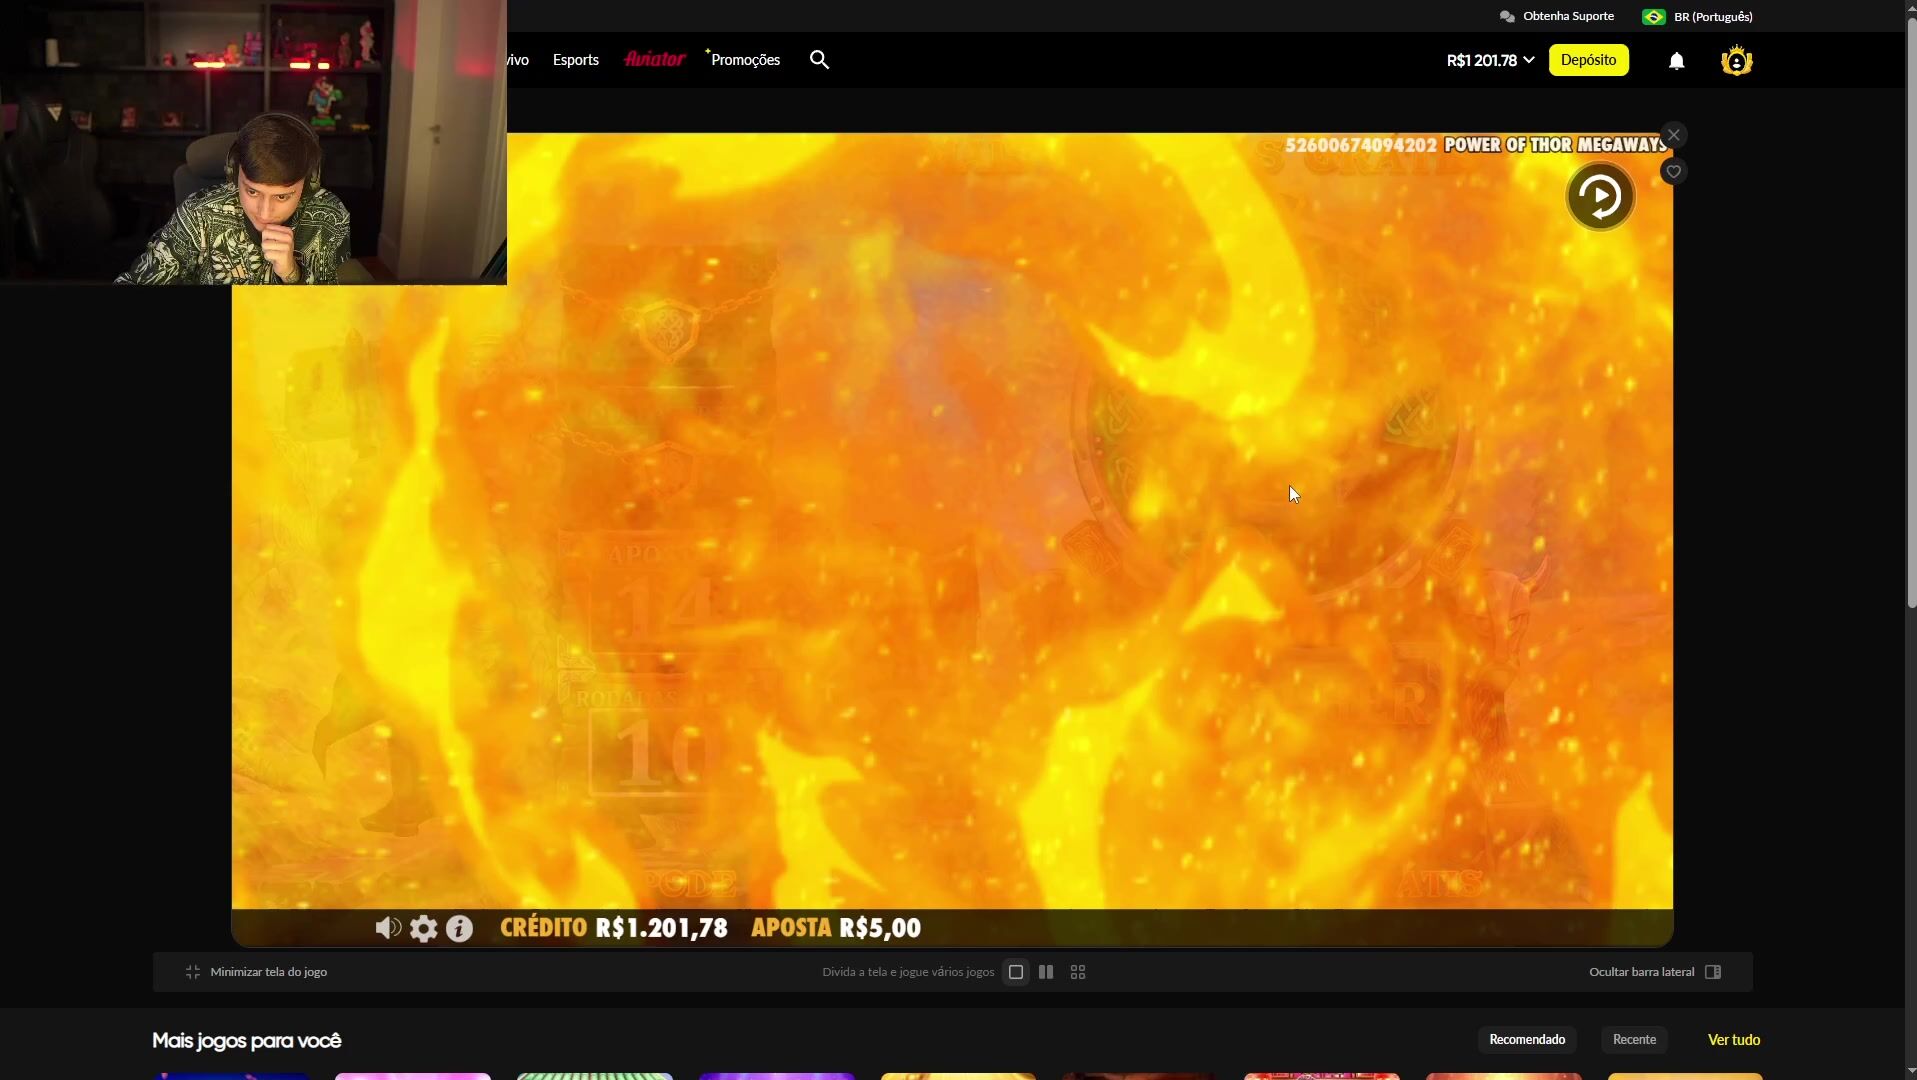Click the POWER OF THOR MEGAWAYS title
Image resolution: width=1917 pixels, height=1080 pixels.
(1555, 145)
